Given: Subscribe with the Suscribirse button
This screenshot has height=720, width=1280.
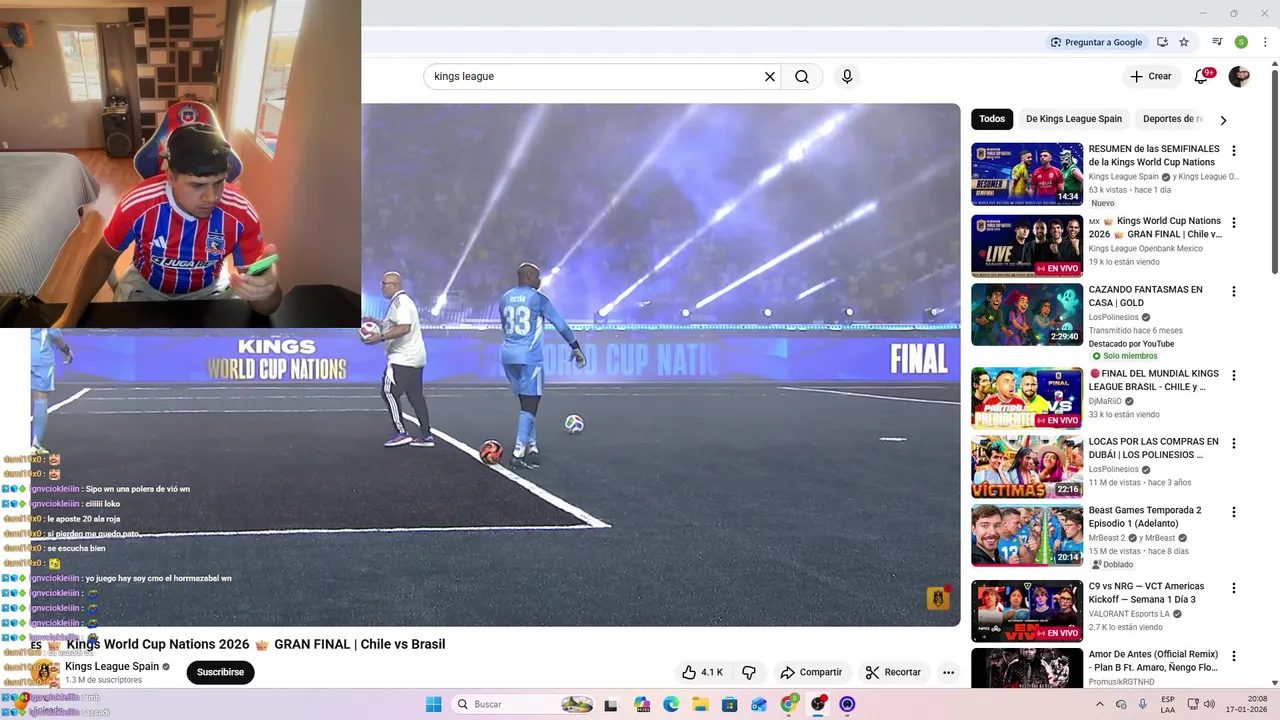Looking at the screenshot, I should (x=220, y=672).
